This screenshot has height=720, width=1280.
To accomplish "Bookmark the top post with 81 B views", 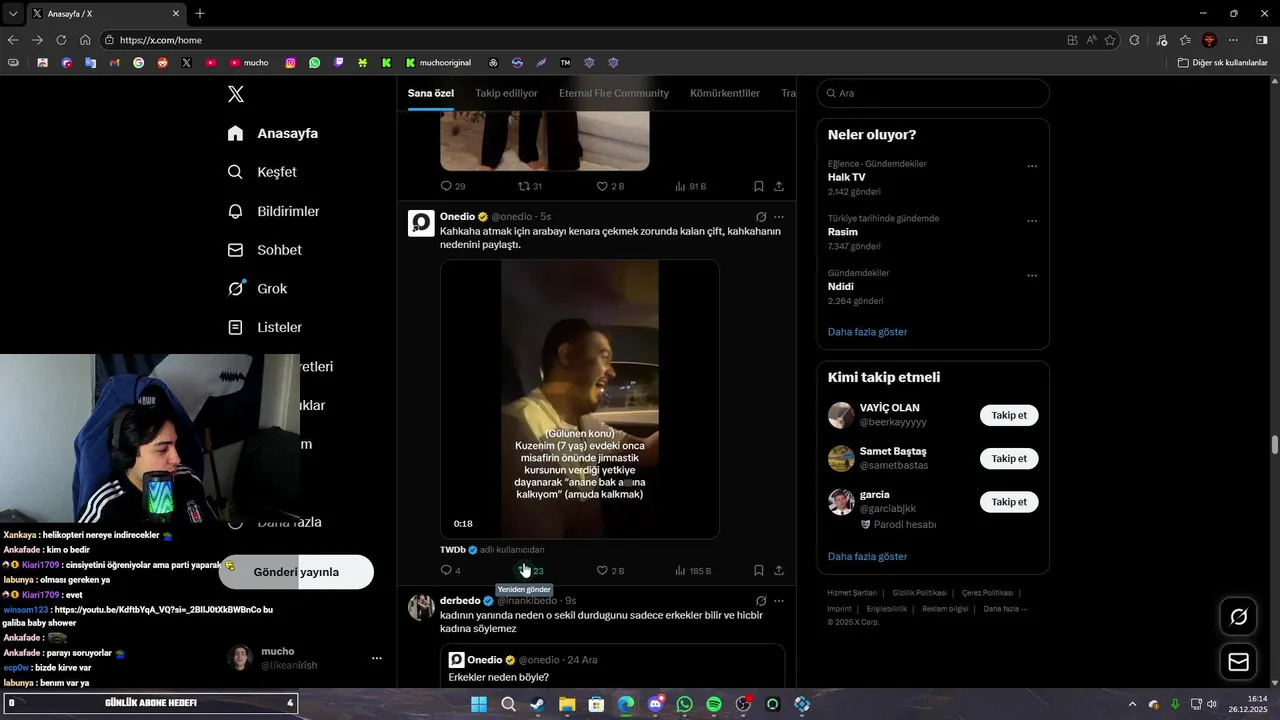I will click(x=758, y=186).
